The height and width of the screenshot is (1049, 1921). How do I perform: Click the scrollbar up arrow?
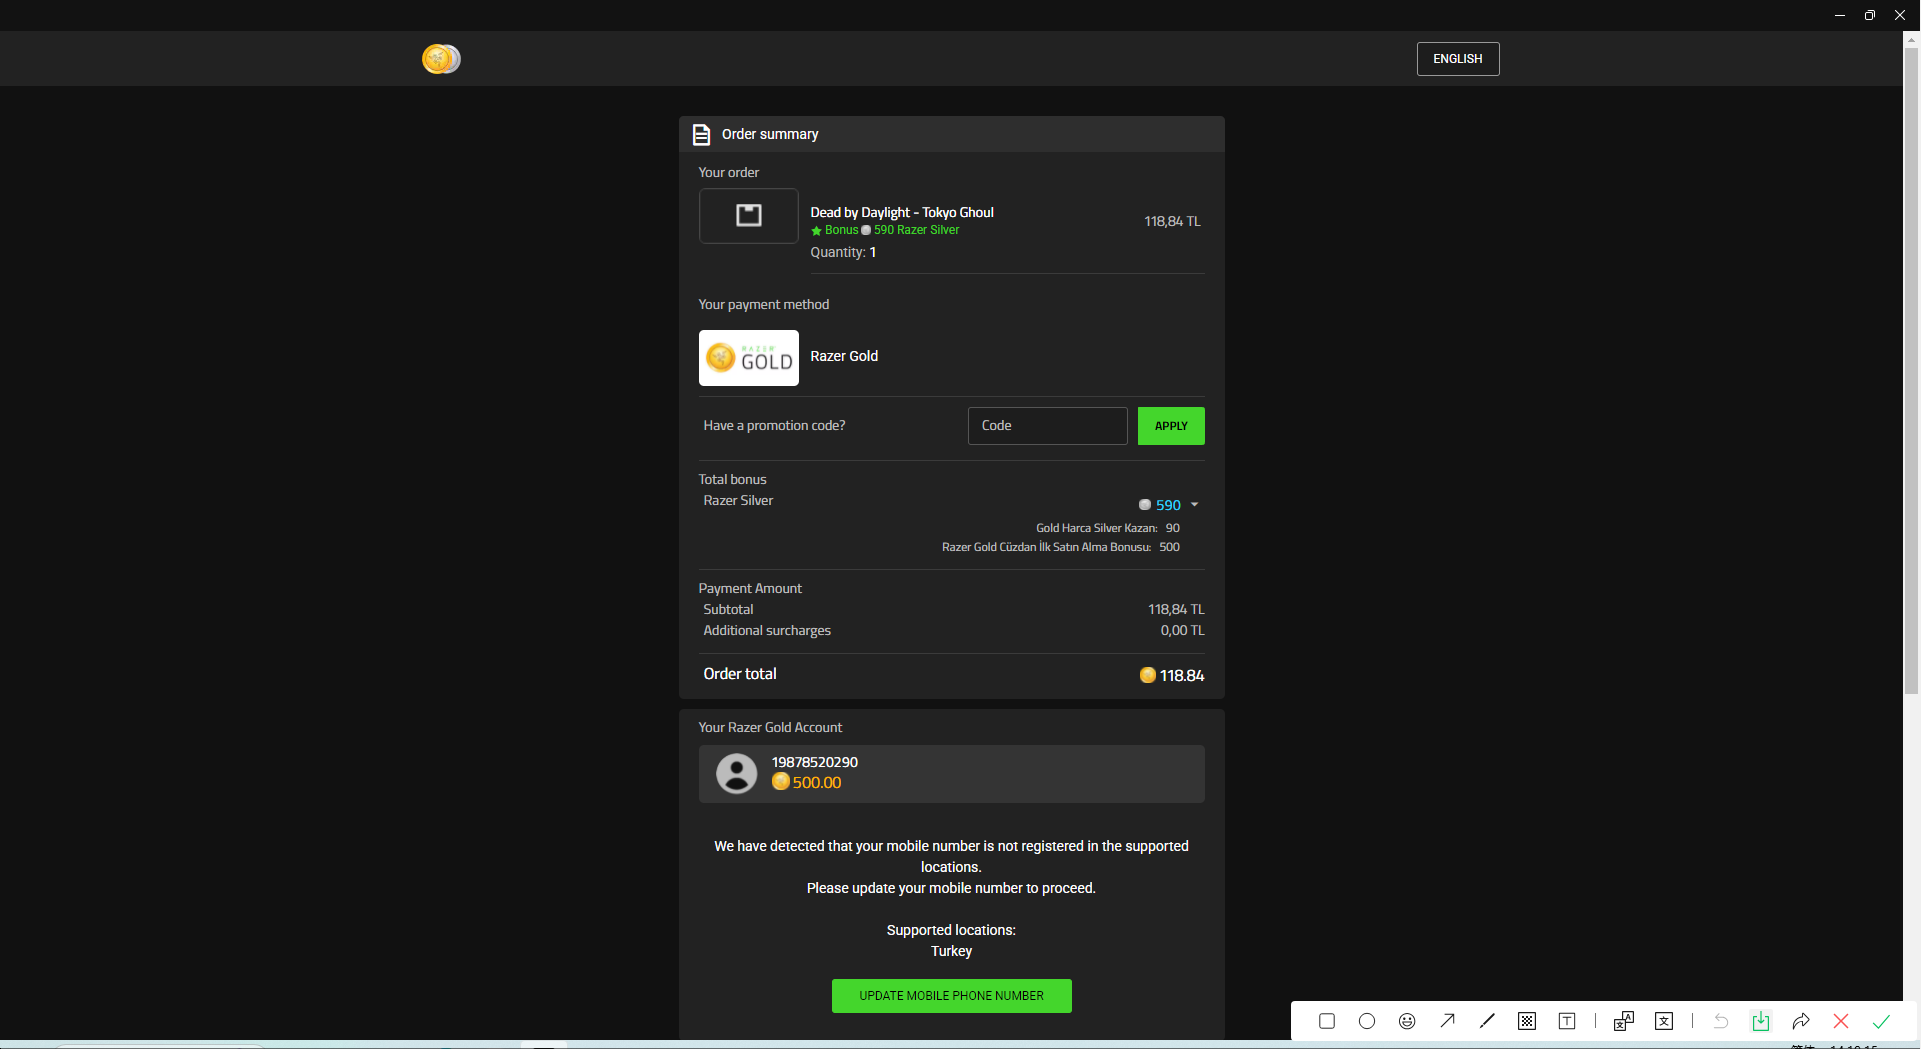tap(1911, 39)
